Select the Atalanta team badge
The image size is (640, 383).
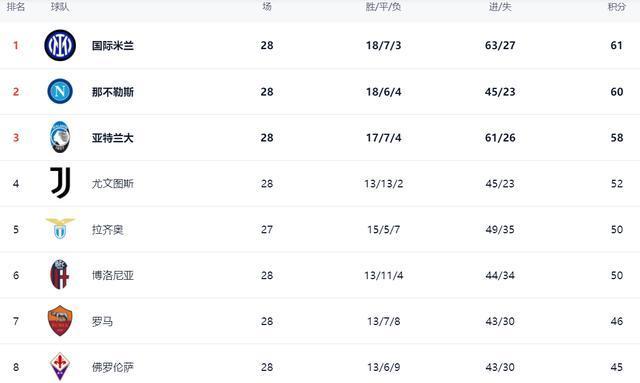(60, 137)
